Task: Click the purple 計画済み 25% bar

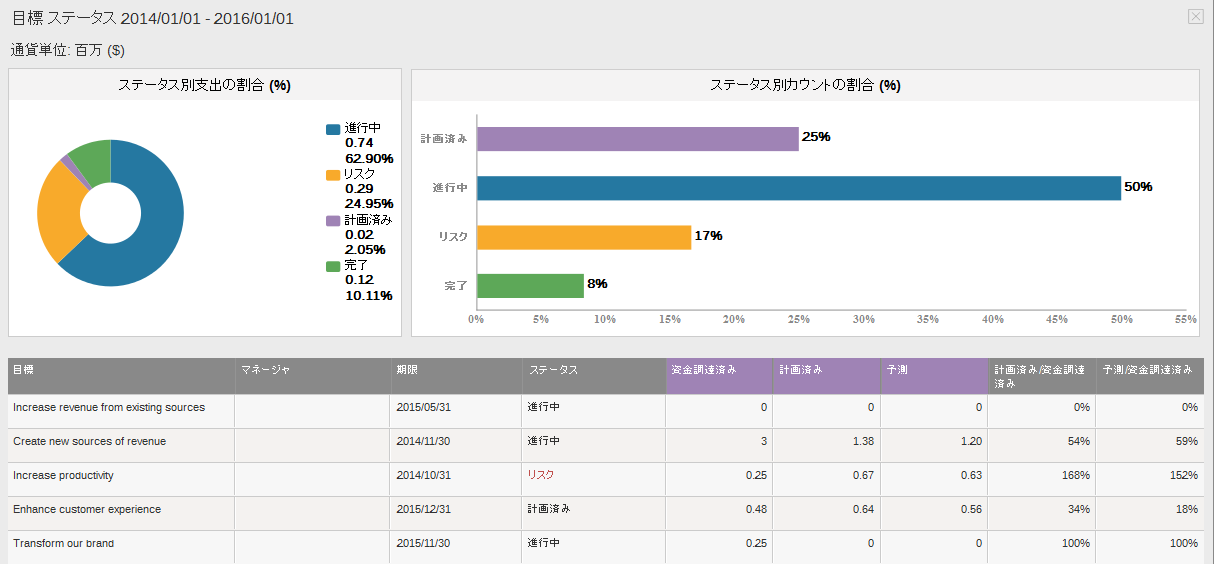Action: coord(637,138)
